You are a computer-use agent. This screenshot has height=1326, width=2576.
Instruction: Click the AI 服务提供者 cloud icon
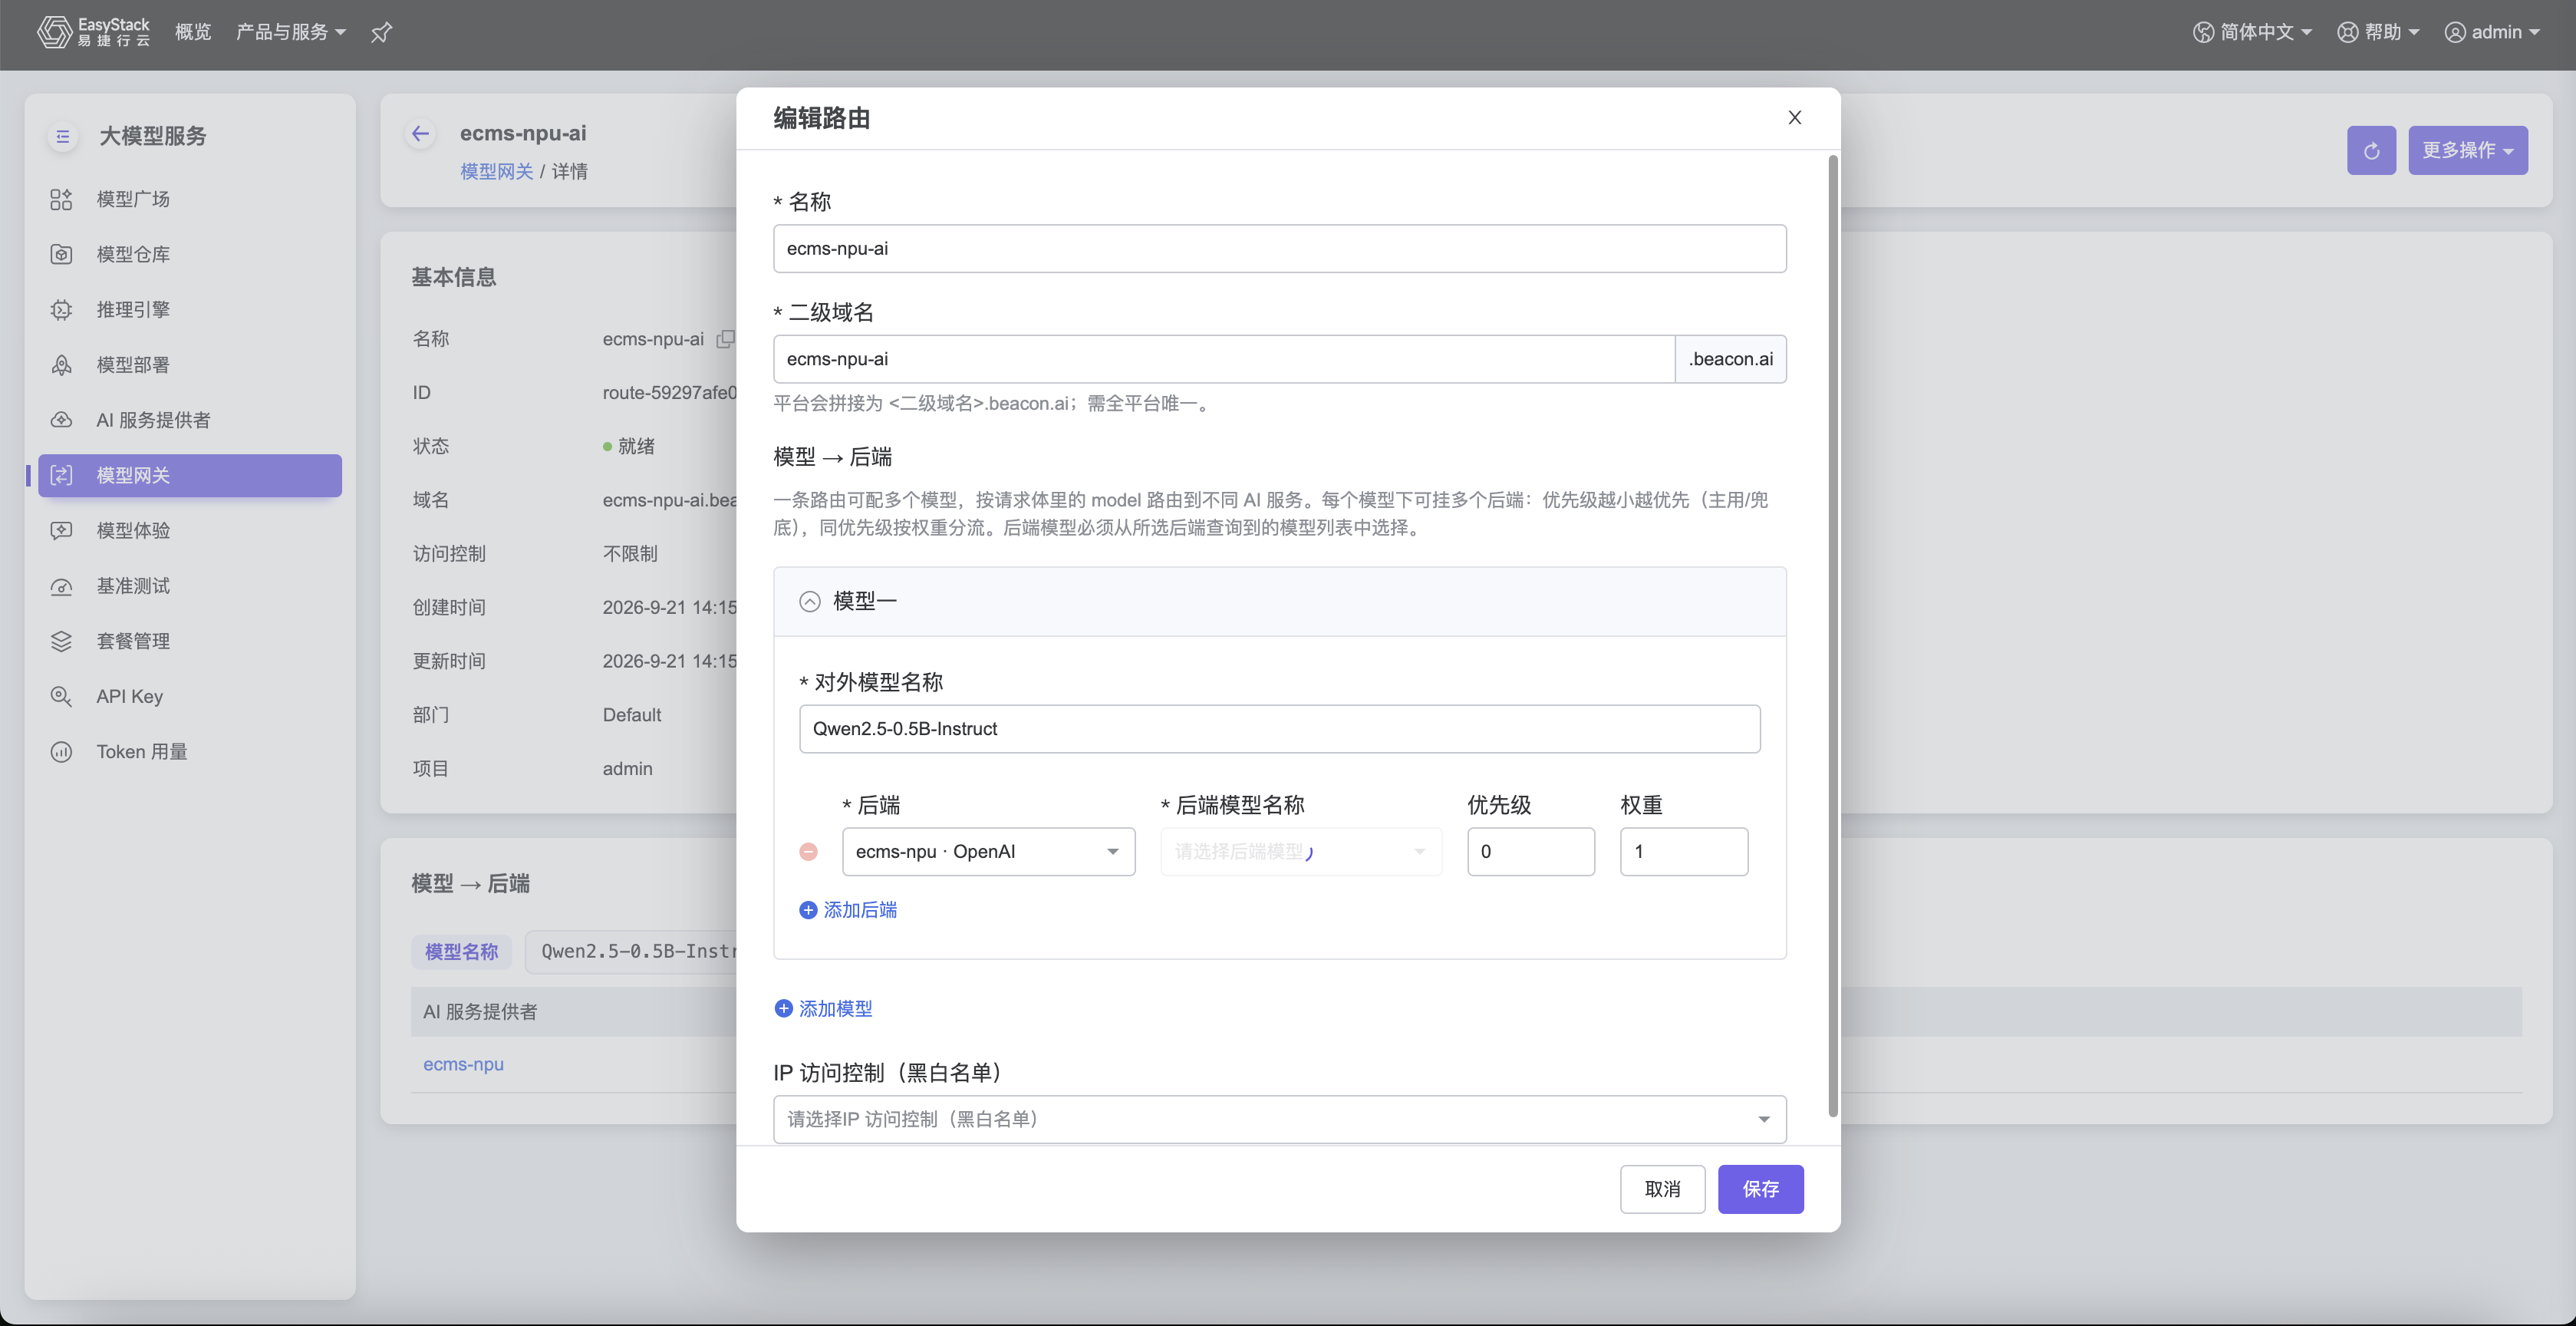click(61, 420)
